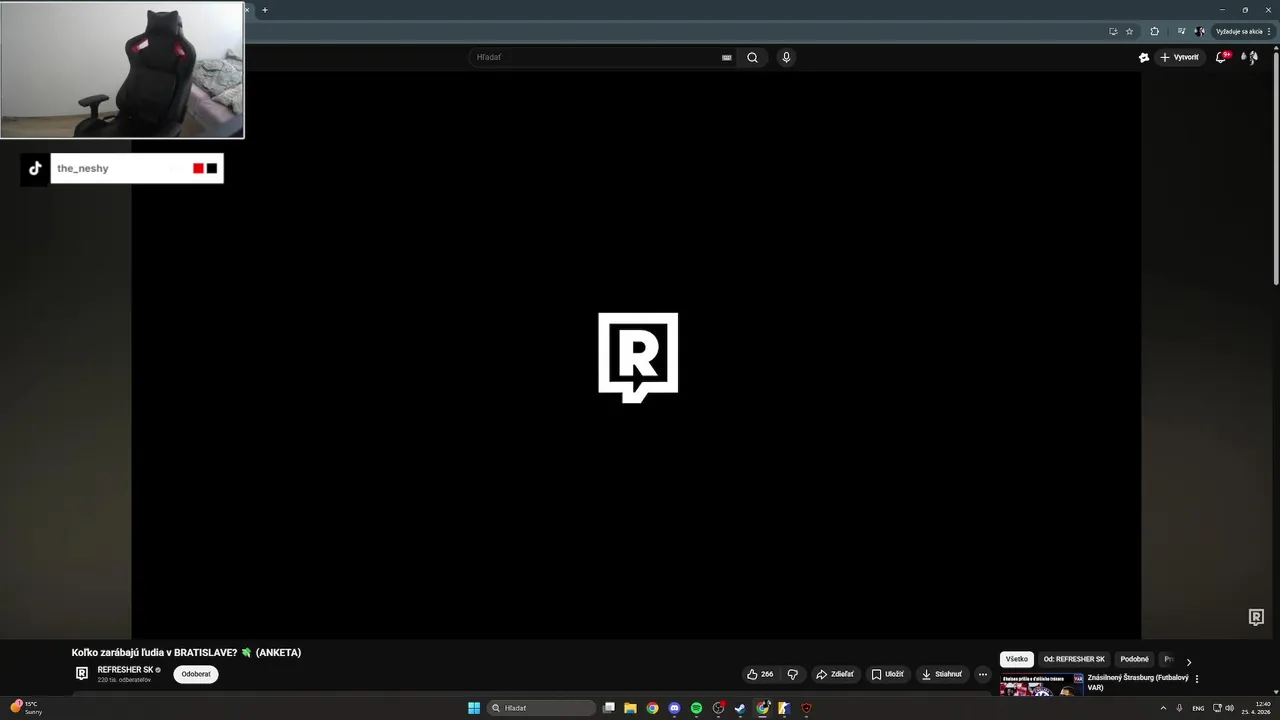Open File Explorer from taskbar
This screenshot has width=1280, height=720.
coord(630,708)
